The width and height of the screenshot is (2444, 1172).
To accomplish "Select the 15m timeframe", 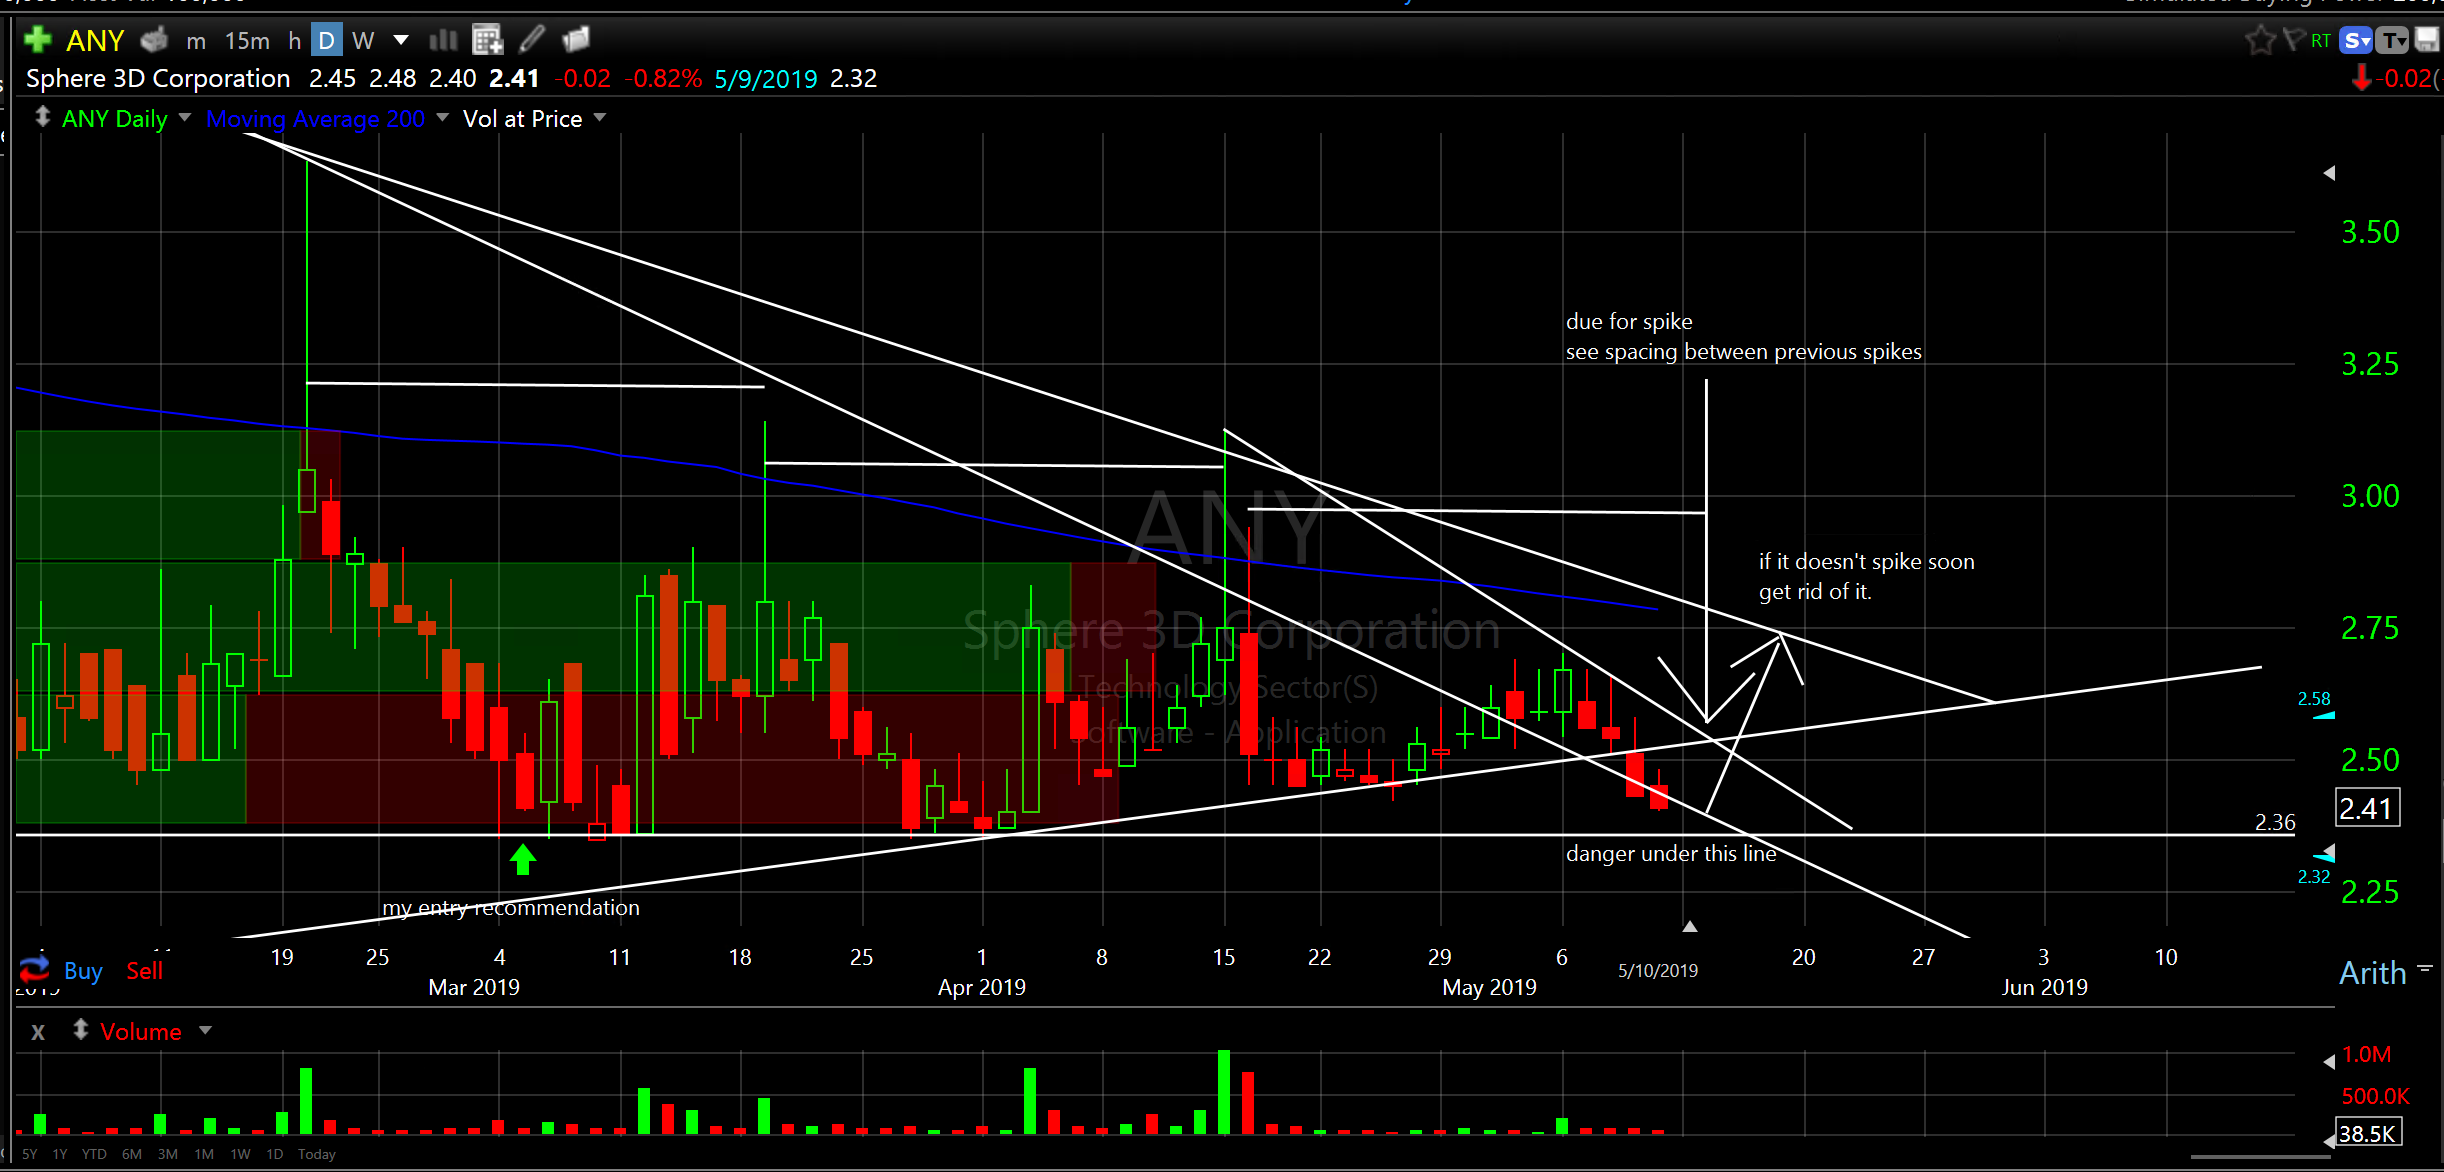I will pos(247,40).
